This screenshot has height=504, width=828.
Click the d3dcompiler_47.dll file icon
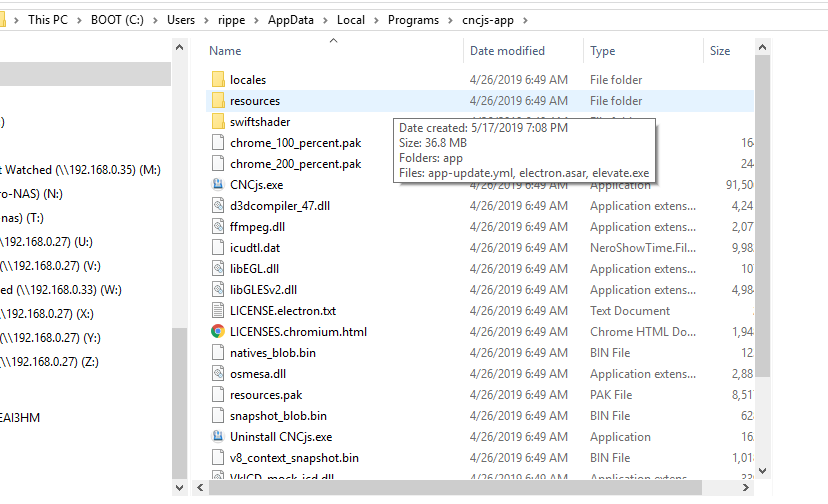pyautogui.click(x=218, y=206)
